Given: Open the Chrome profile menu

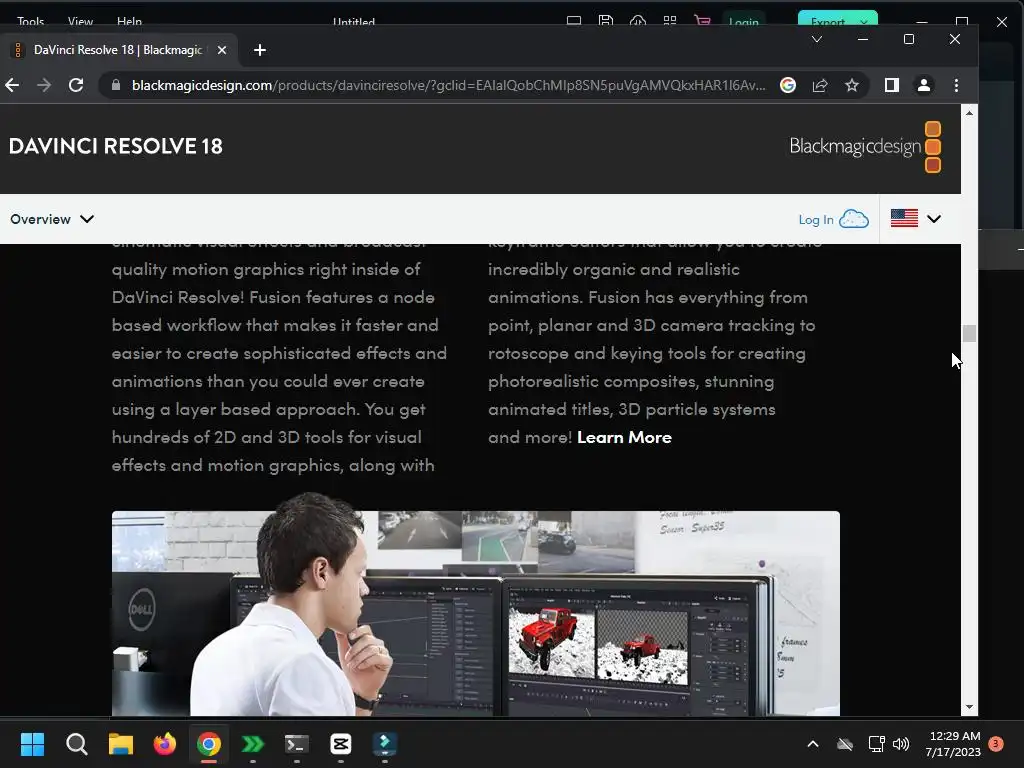Looking at the screenshot, I should pyautogui.click(x=924, y=85).
